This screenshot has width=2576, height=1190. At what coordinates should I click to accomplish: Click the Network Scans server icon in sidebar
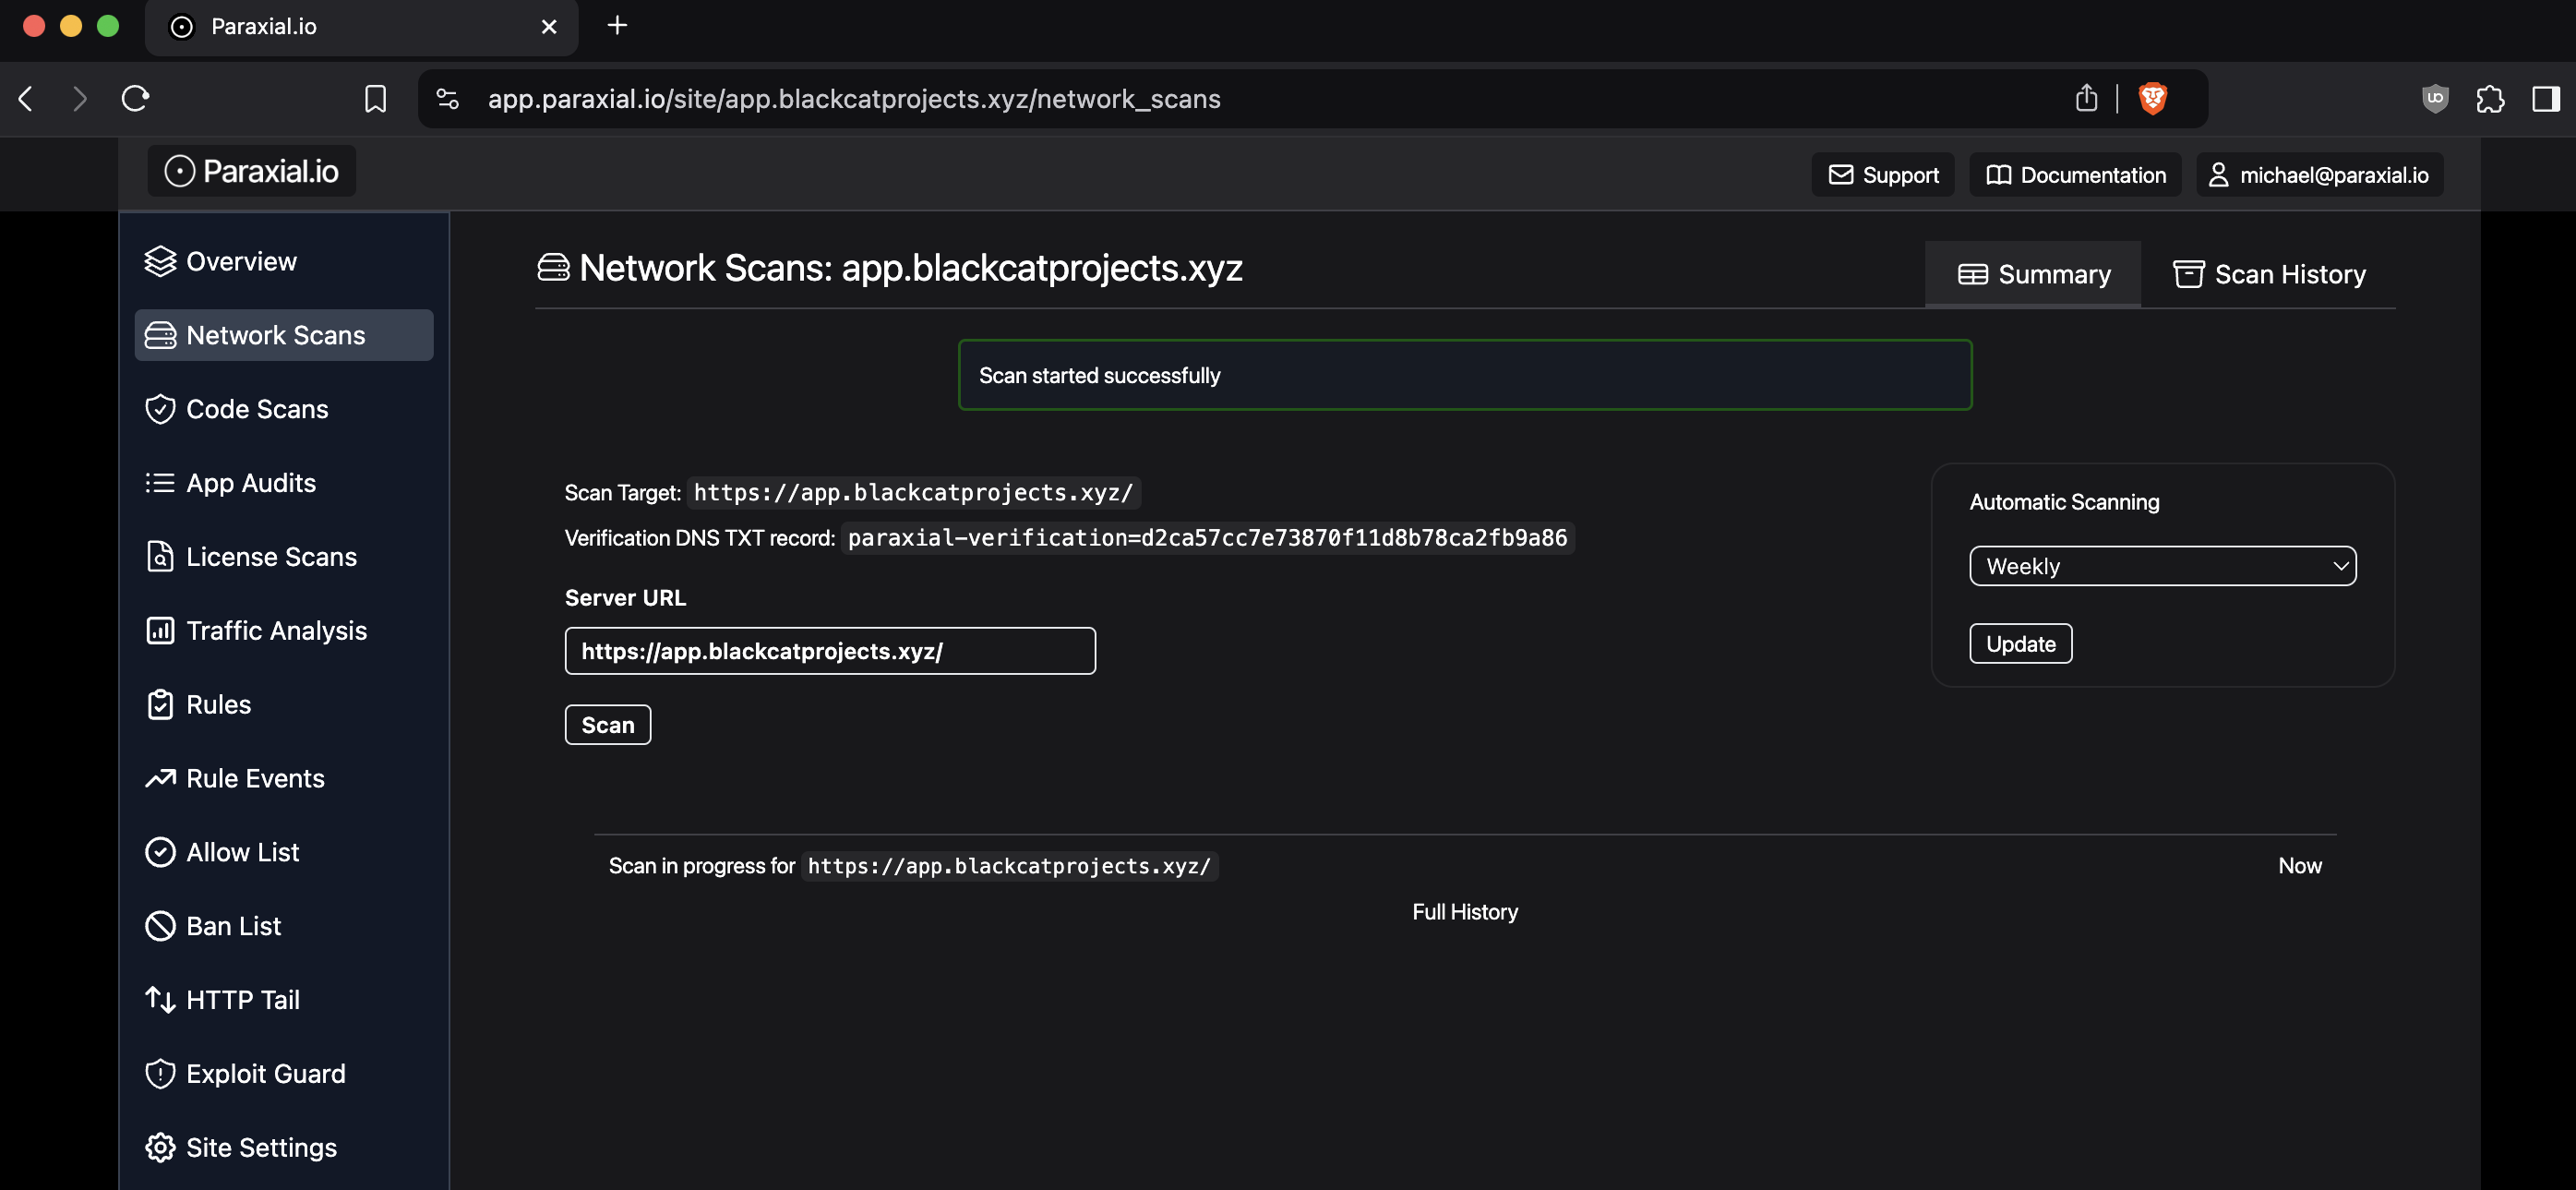[x=160, y=335]
